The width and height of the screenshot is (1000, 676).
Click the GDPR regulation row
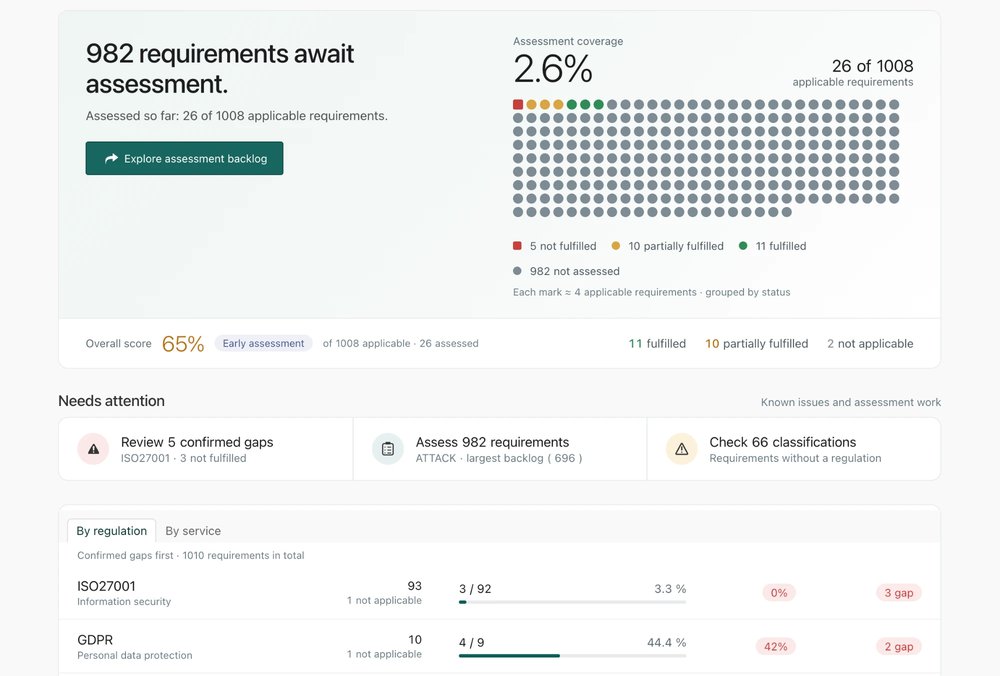click(x=499, y=646)
